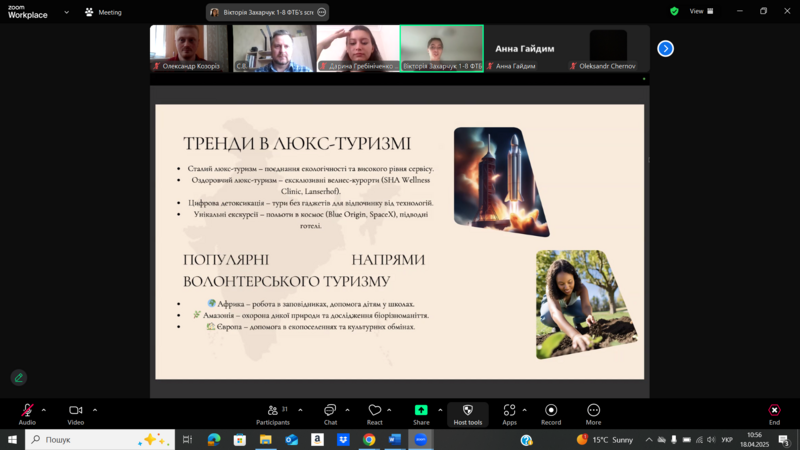Open Host tools shield button
Screen dimensions: 800x450
click(x=468, y=414)
